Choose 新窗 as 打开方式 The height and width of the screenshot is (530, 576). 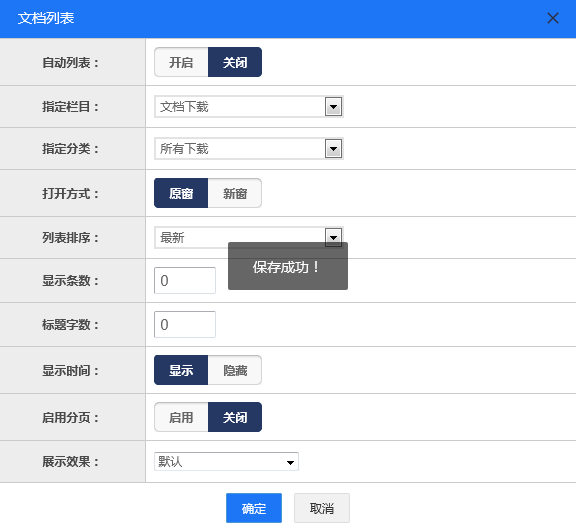(x=235, y=193)
